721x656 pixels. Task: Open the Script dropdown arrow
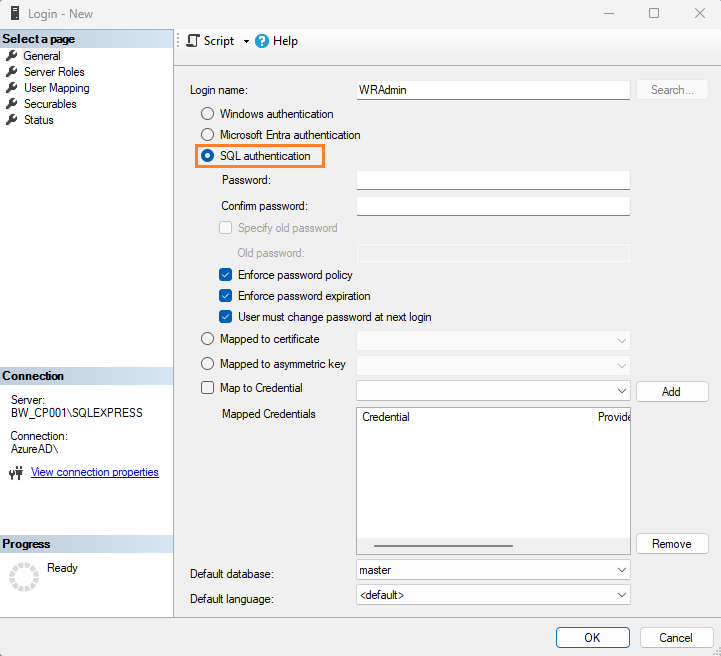tap(246, 41)
